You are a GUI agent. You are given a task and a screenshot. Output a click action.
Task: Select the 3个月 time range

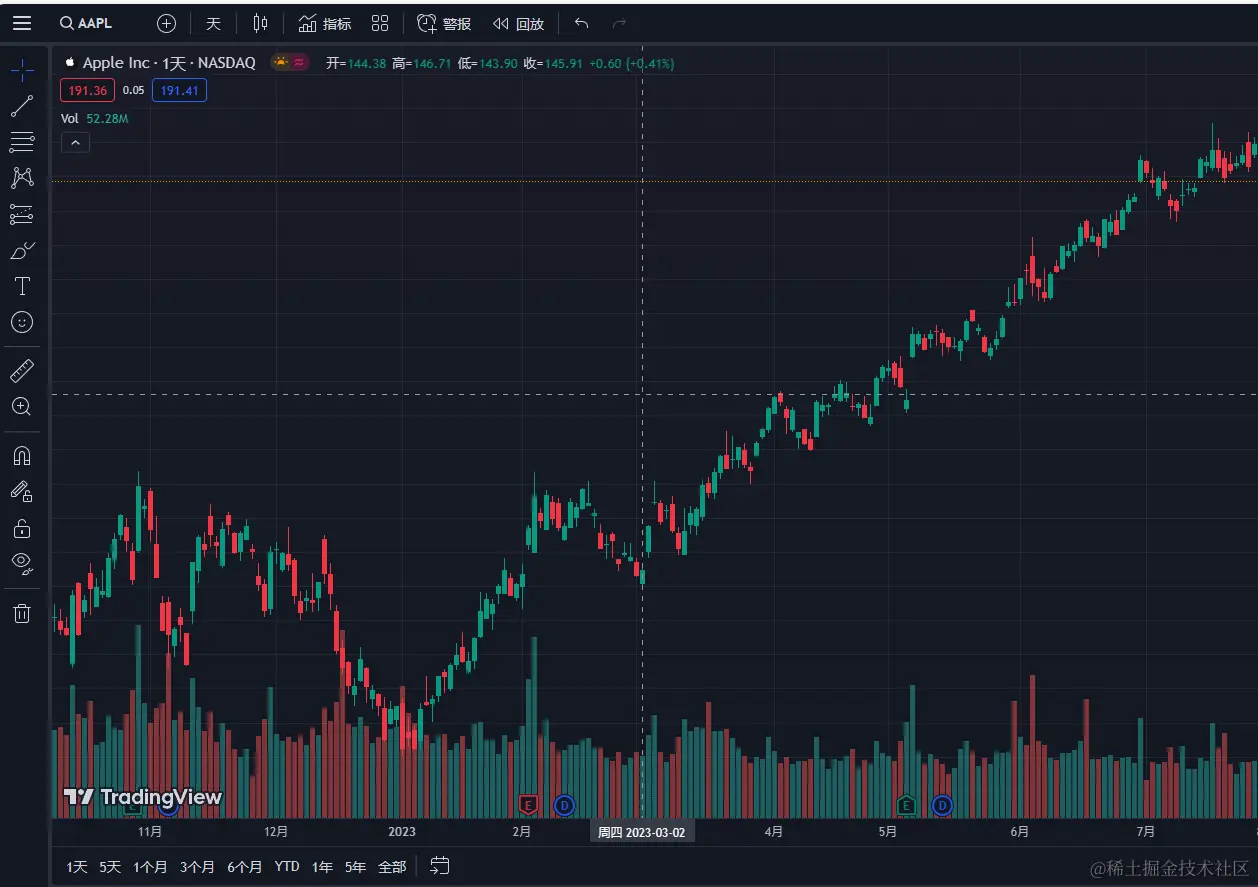pos(197,867)
